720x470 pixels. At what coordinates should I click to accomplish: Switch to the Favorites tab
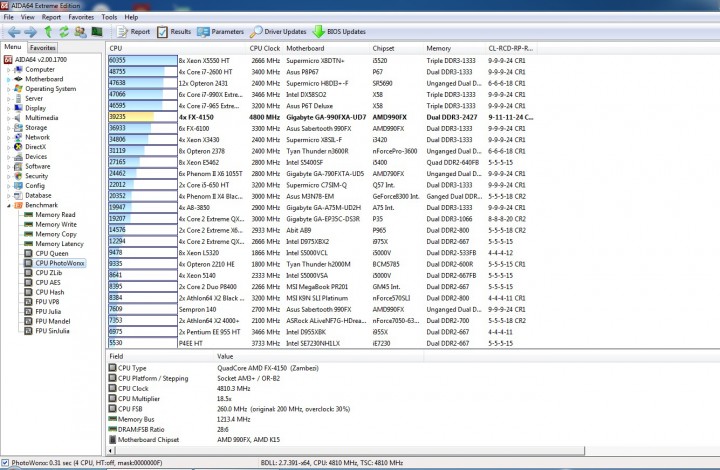click(x=43, y=47)
